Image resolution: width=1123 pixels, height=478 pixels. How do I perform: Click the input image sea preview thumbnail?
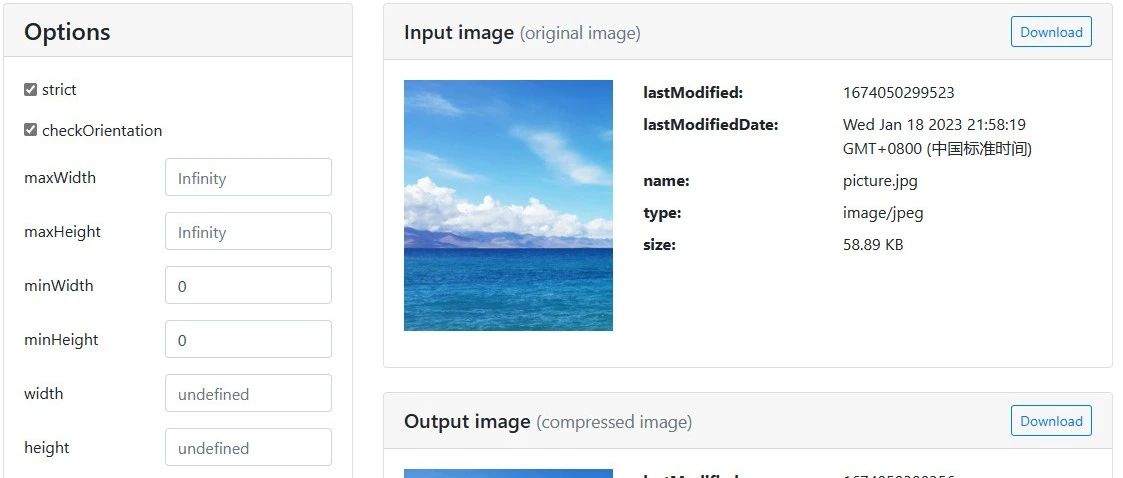tap(508, 205)
